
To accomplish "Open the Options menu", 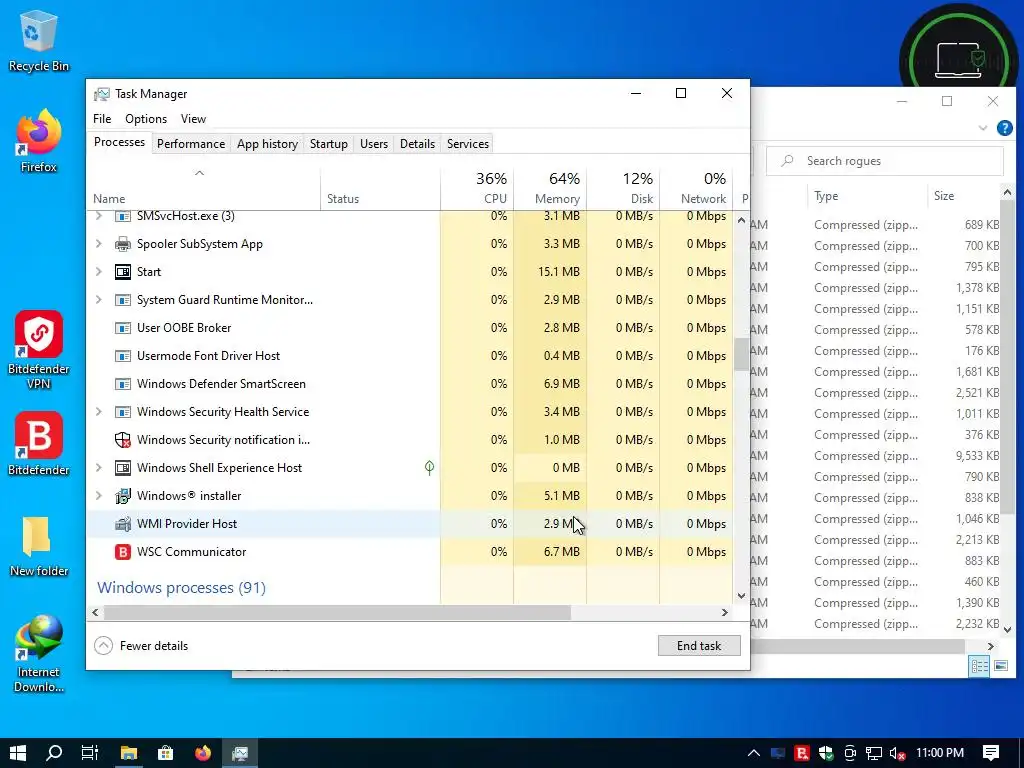I will [146, 119].
